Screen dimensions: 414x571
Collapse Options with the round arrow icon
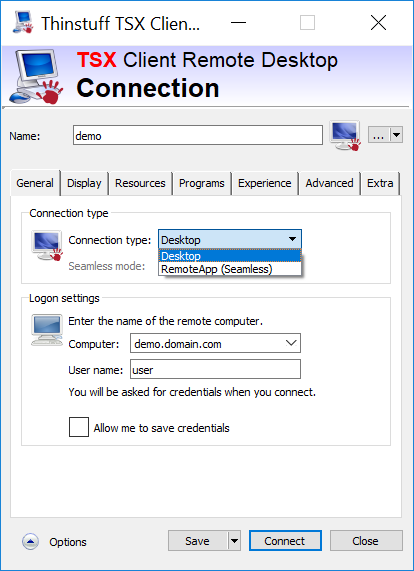click(x=31, y=542)
